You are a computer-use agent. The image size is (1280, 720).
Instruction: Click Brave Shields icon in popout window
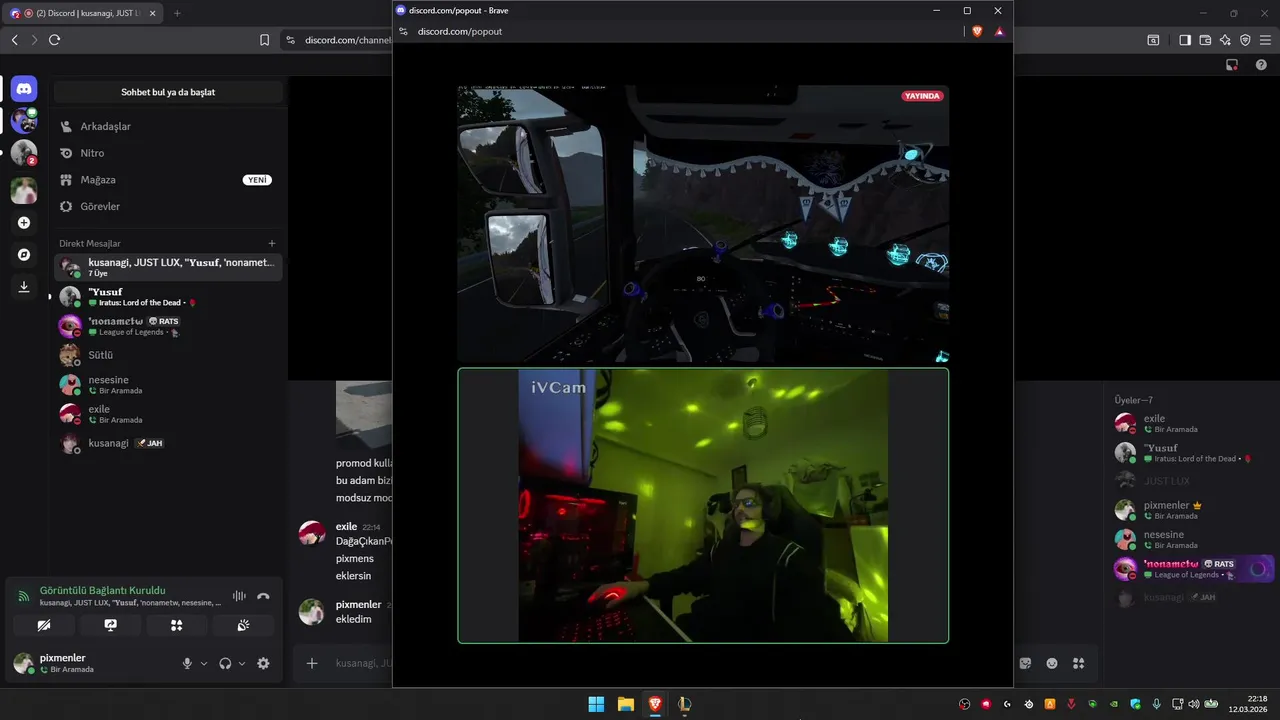pyautogui.click(x=977, y=31)
